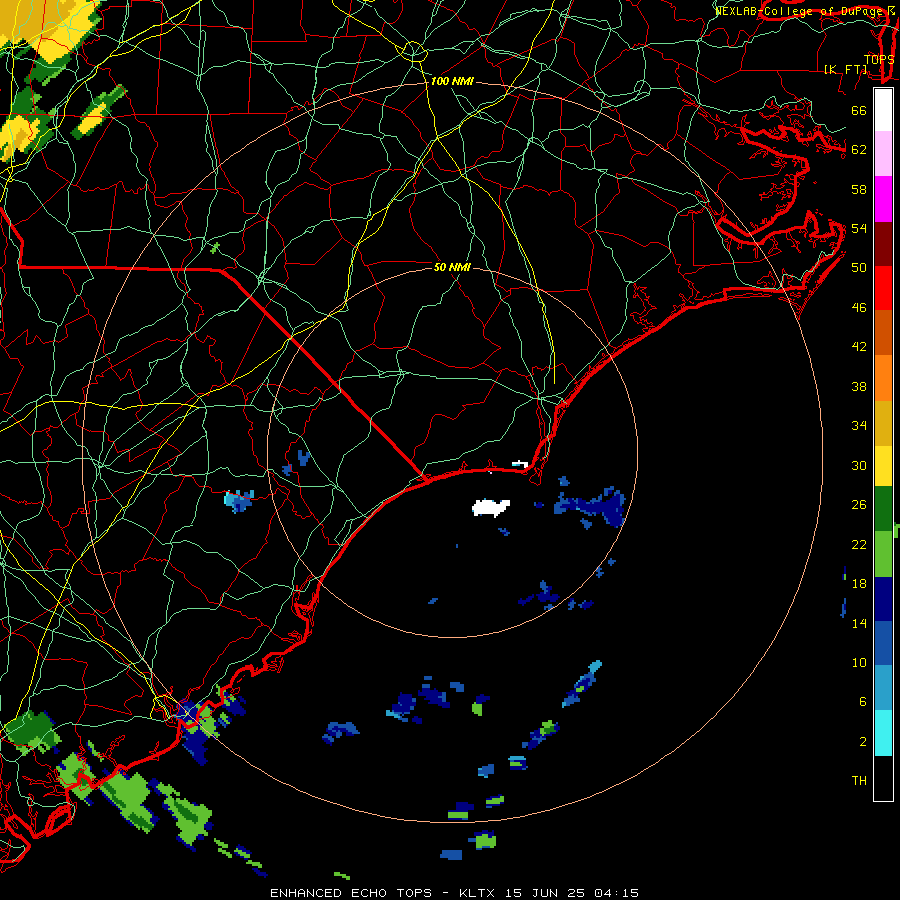Click the legend value "38"

[859, 386]
